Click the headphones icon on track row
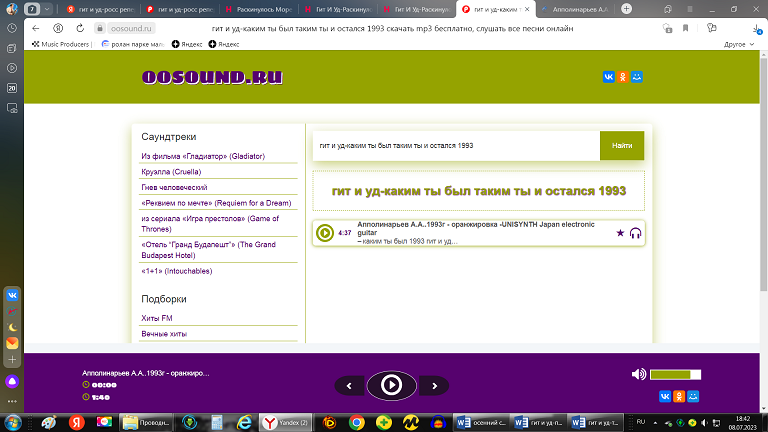The width and height of the screenshot is (768, 432). [635, 233]
